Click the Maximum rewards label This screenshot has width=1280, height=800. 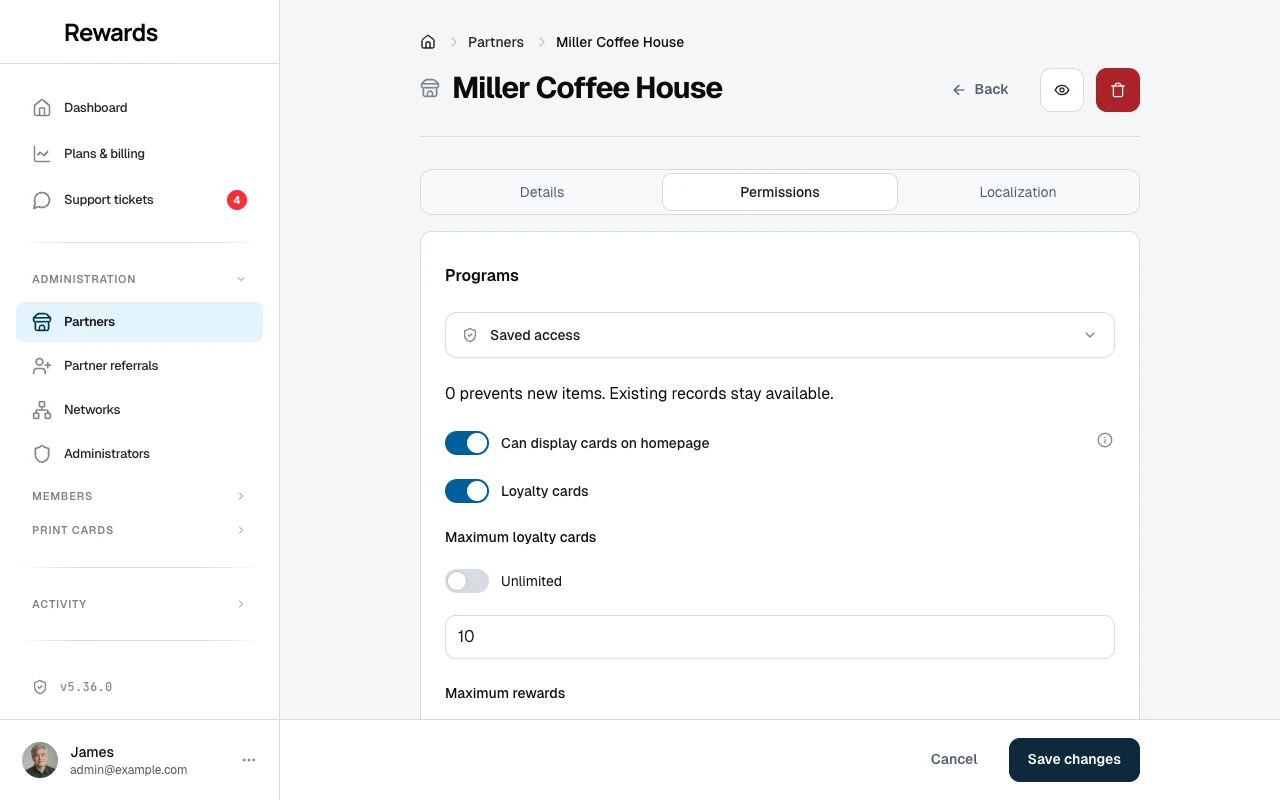point(505,693)
